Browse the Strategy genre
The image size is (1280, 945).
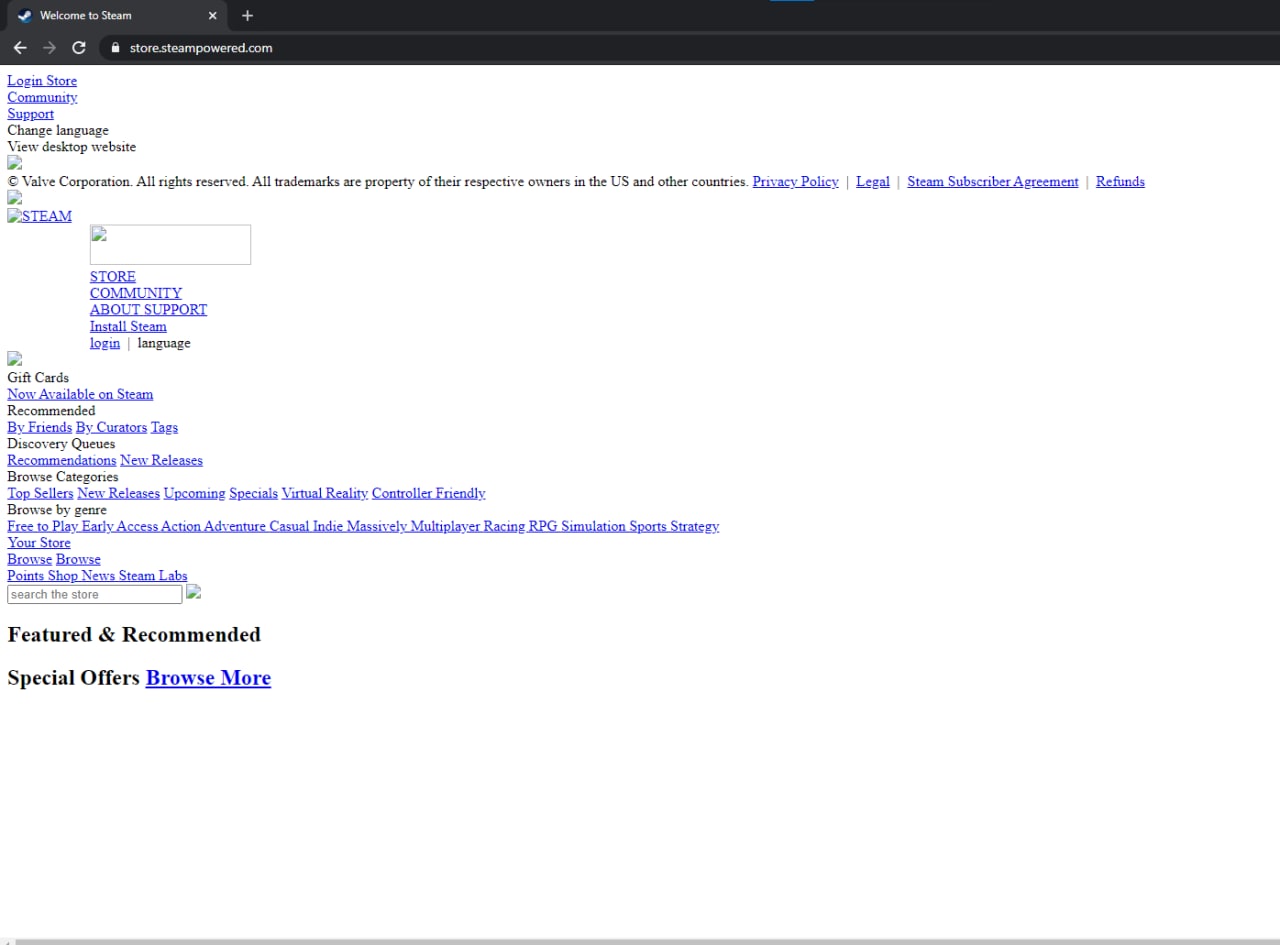point(694,526)
